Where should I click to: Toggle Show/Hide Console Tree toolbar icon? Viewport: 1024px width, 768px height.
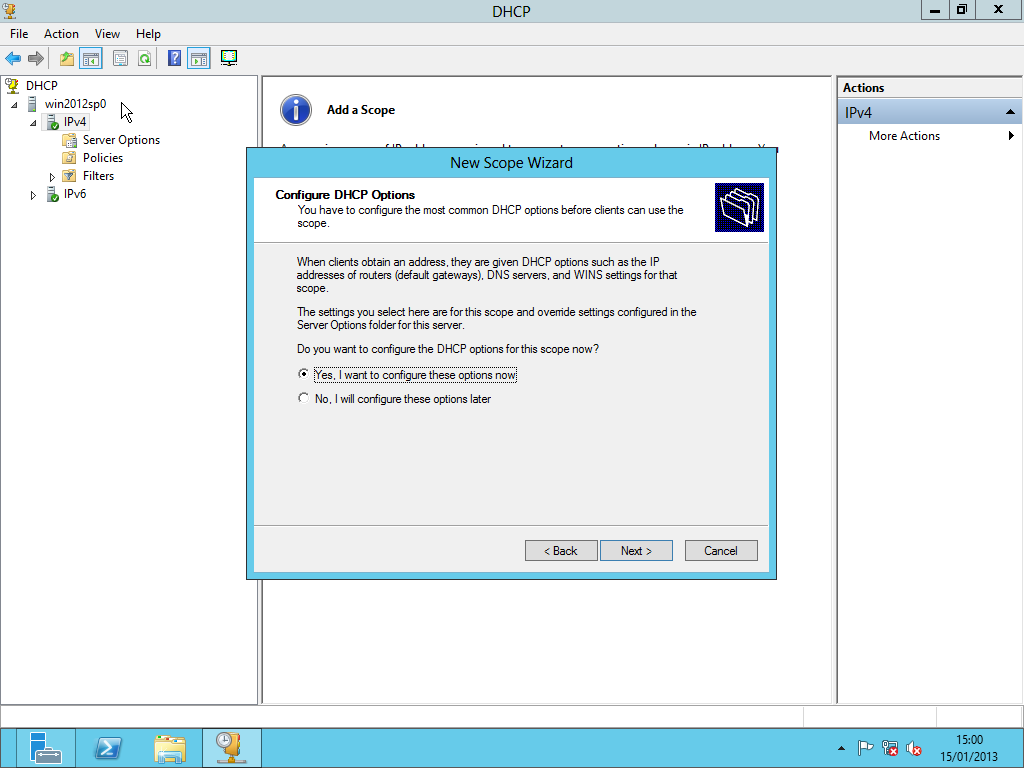point(91,59)
